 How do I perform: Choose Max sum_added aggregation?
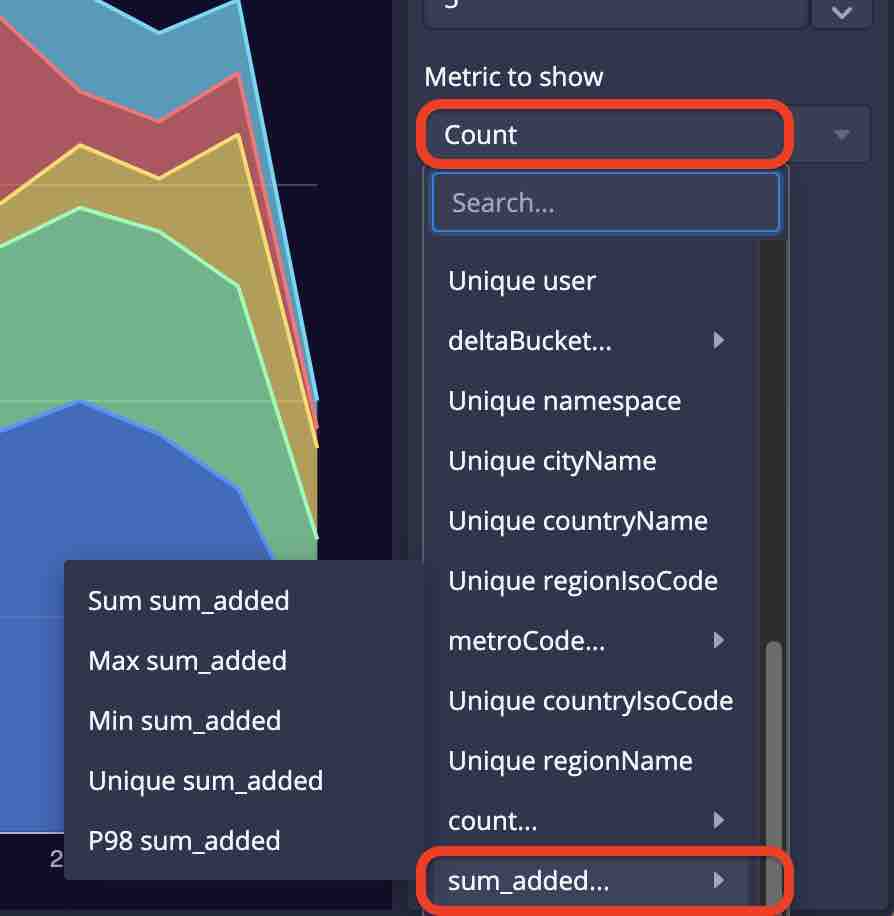click(187, 661)
